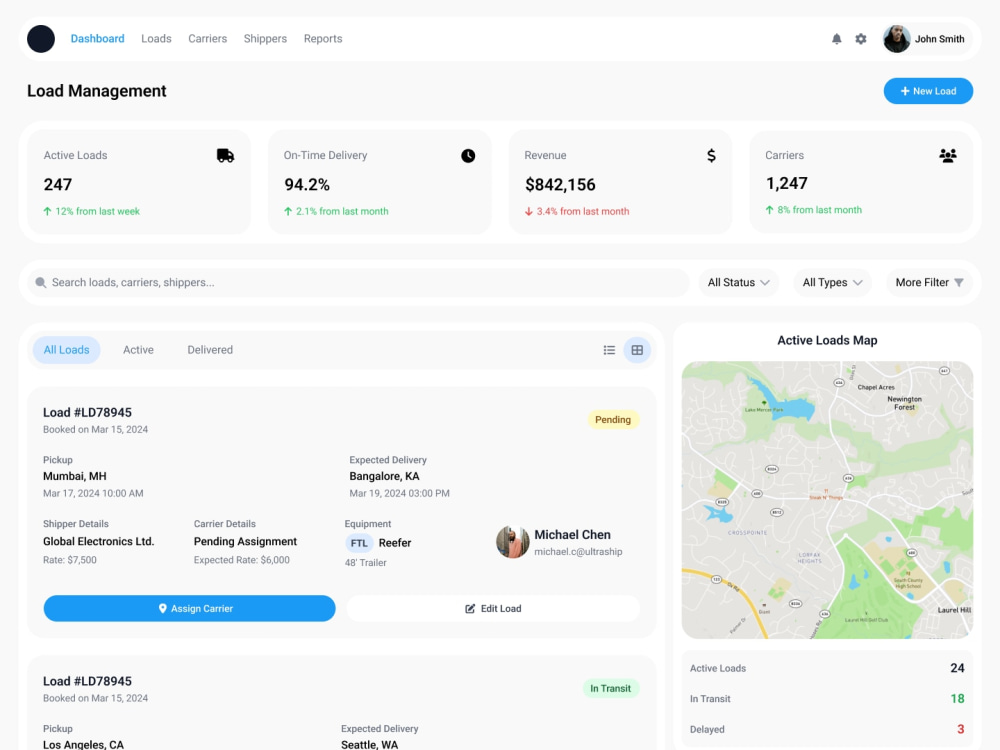Click Bangalore, KA delivery location

(385, 476)
